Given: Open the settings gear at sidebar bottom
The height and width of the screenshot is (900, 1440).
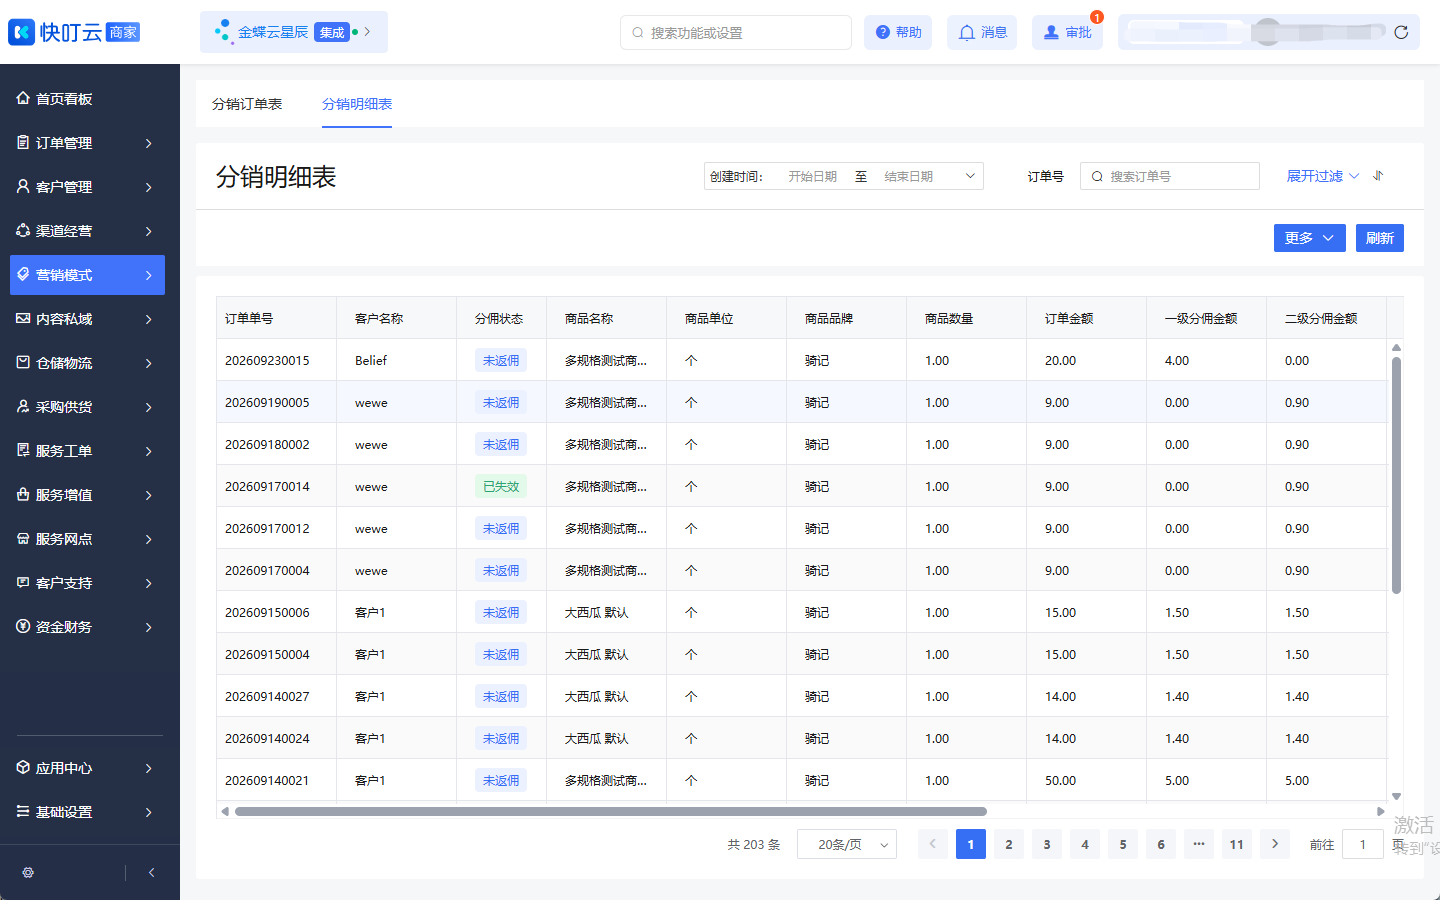Looking at the screenshot, I should pos(28,872).
